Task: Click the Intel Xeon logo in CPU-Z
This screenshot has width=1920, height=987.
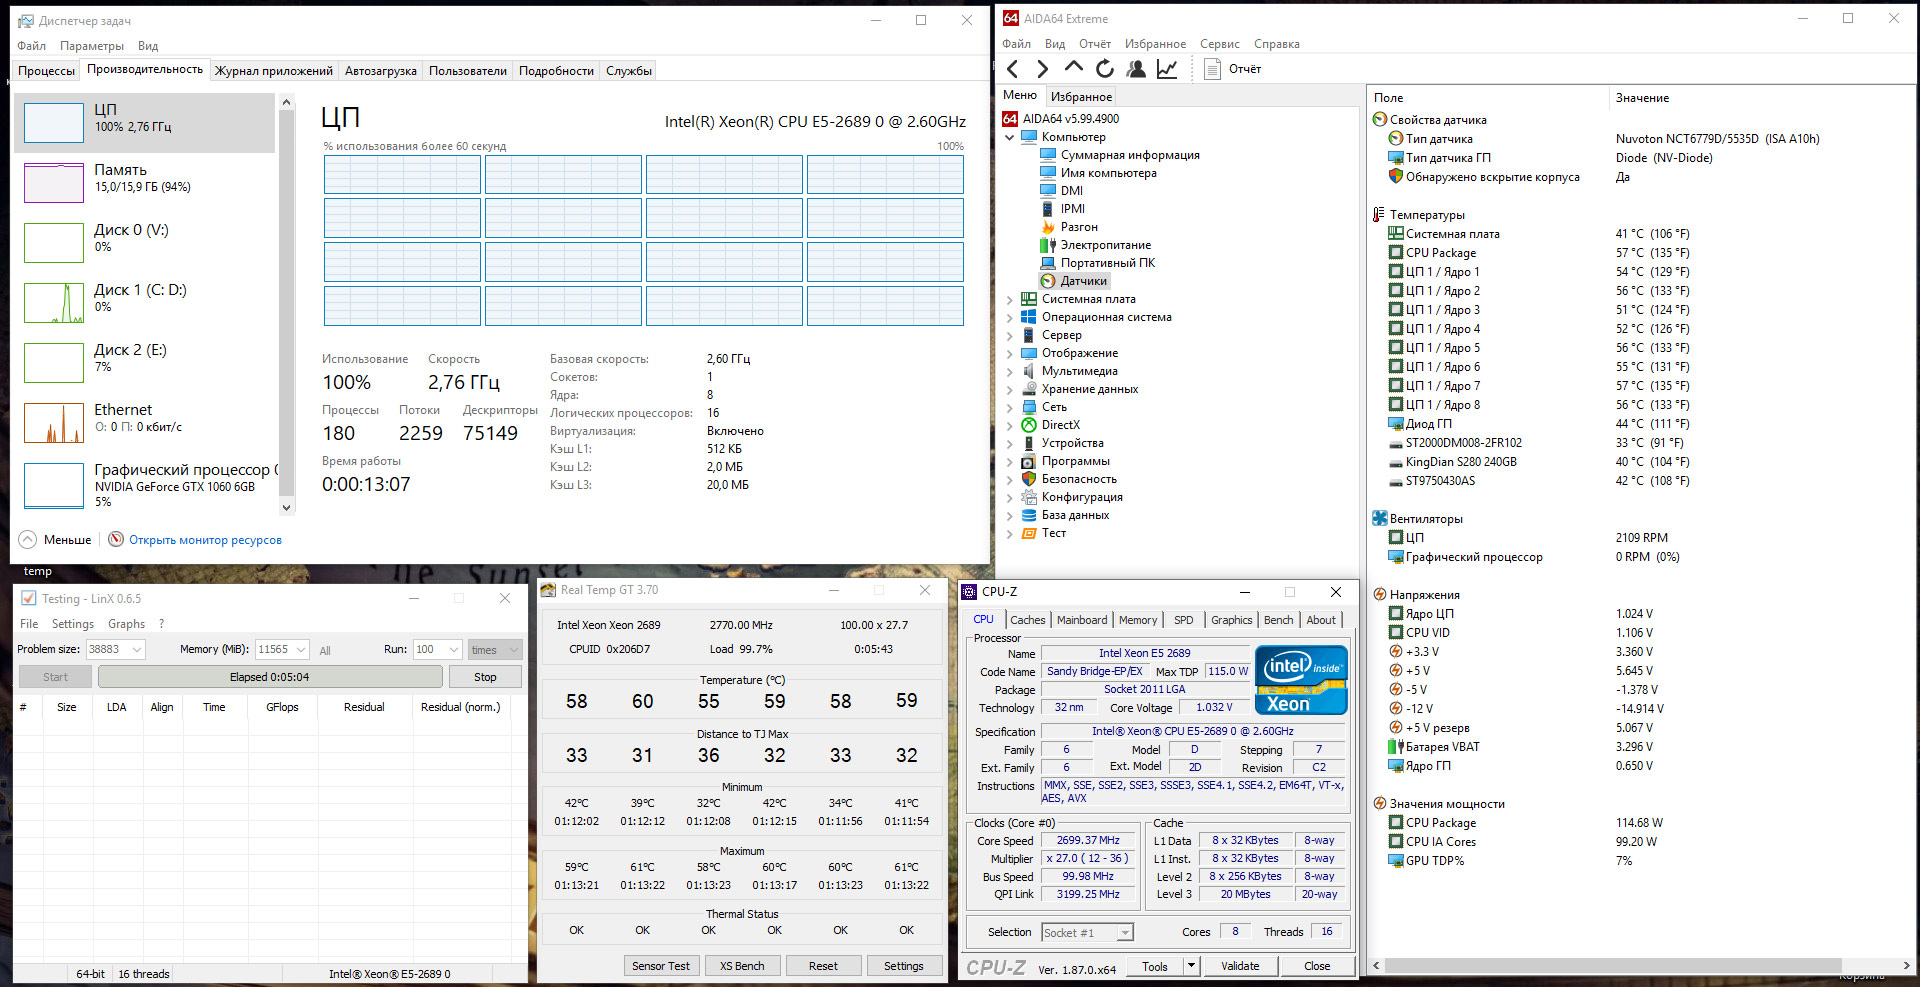Action: [x=1301, y=680]
